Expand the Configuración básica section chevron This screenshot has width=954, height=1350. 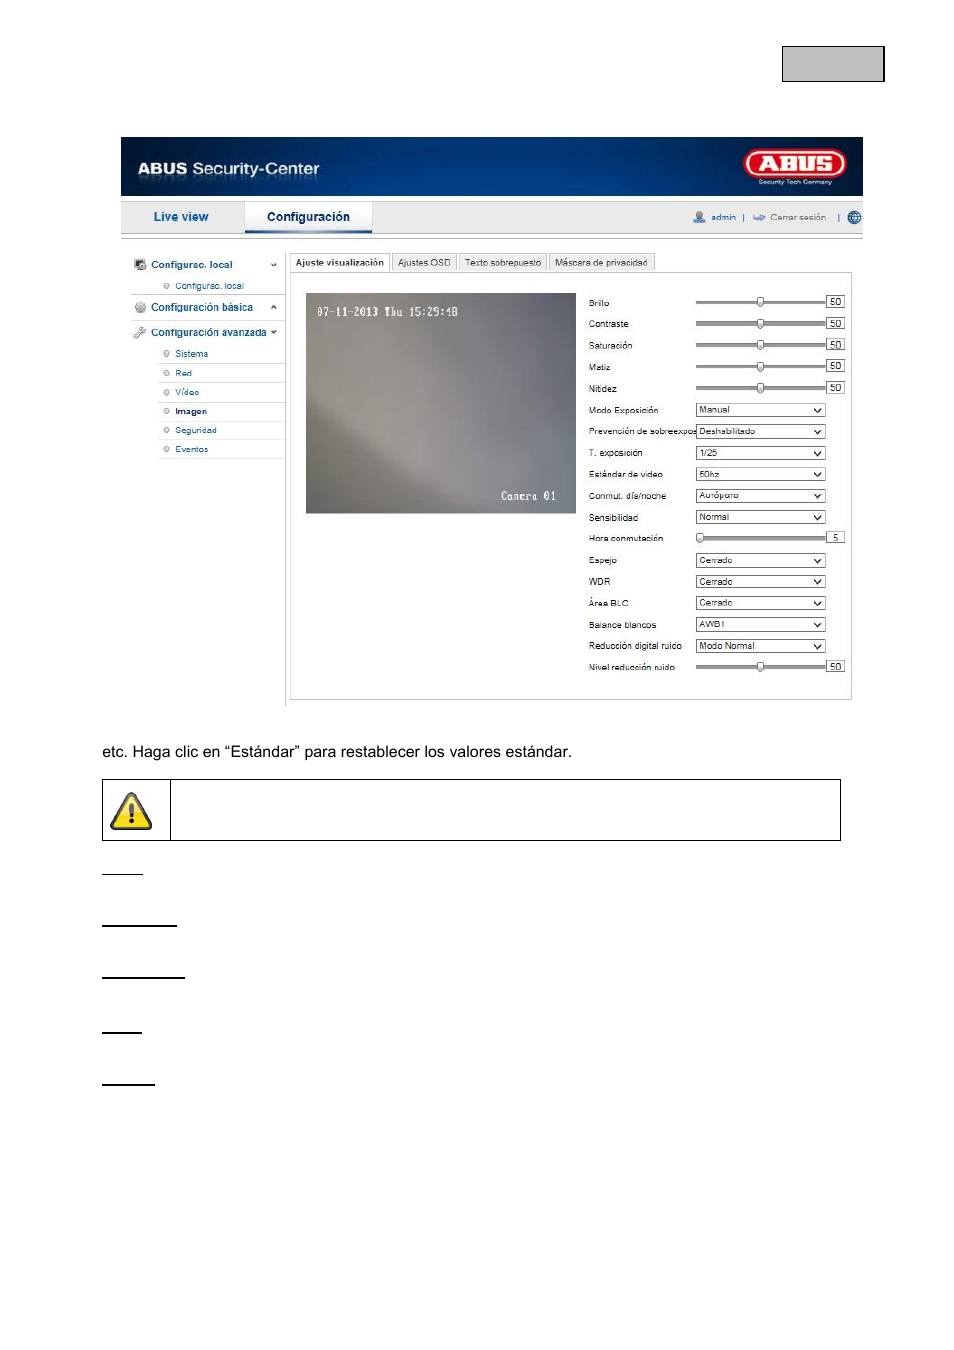point(274,308)
